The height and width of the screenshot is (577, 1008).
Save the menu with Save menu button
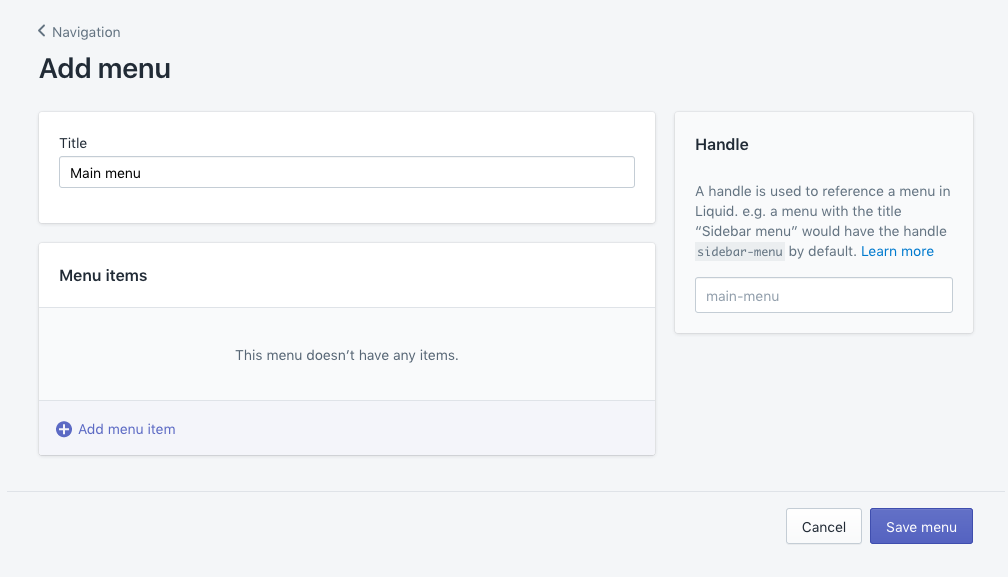920,526
